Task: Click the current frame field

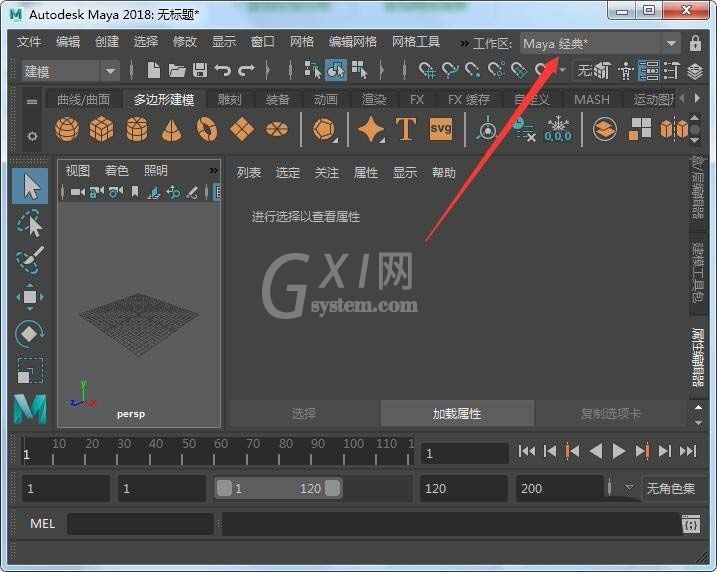Action: click(465, 454)
